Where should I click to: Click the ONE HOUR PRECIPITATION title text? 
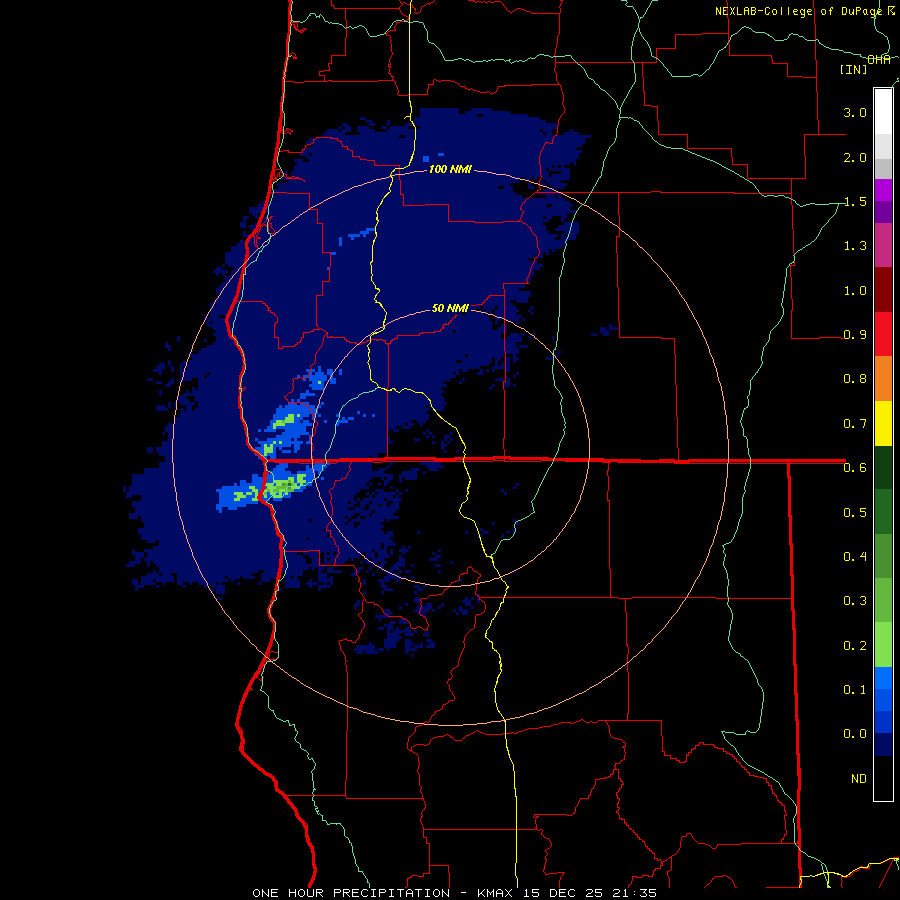(x=351, y=893)
